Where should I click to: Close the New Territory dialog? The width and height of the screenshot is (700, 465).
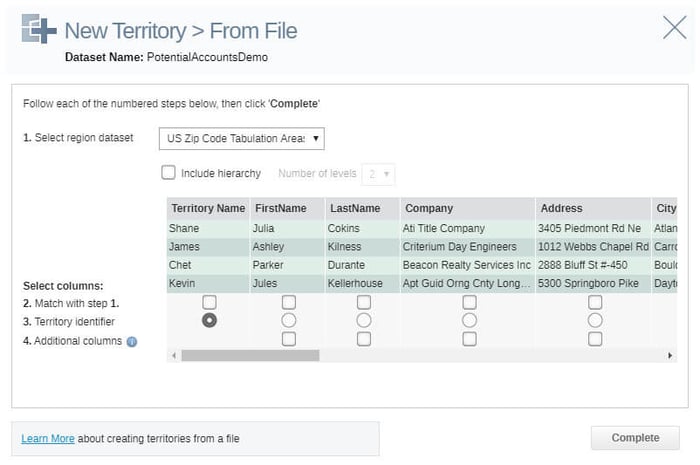click(x=674, y=28)
